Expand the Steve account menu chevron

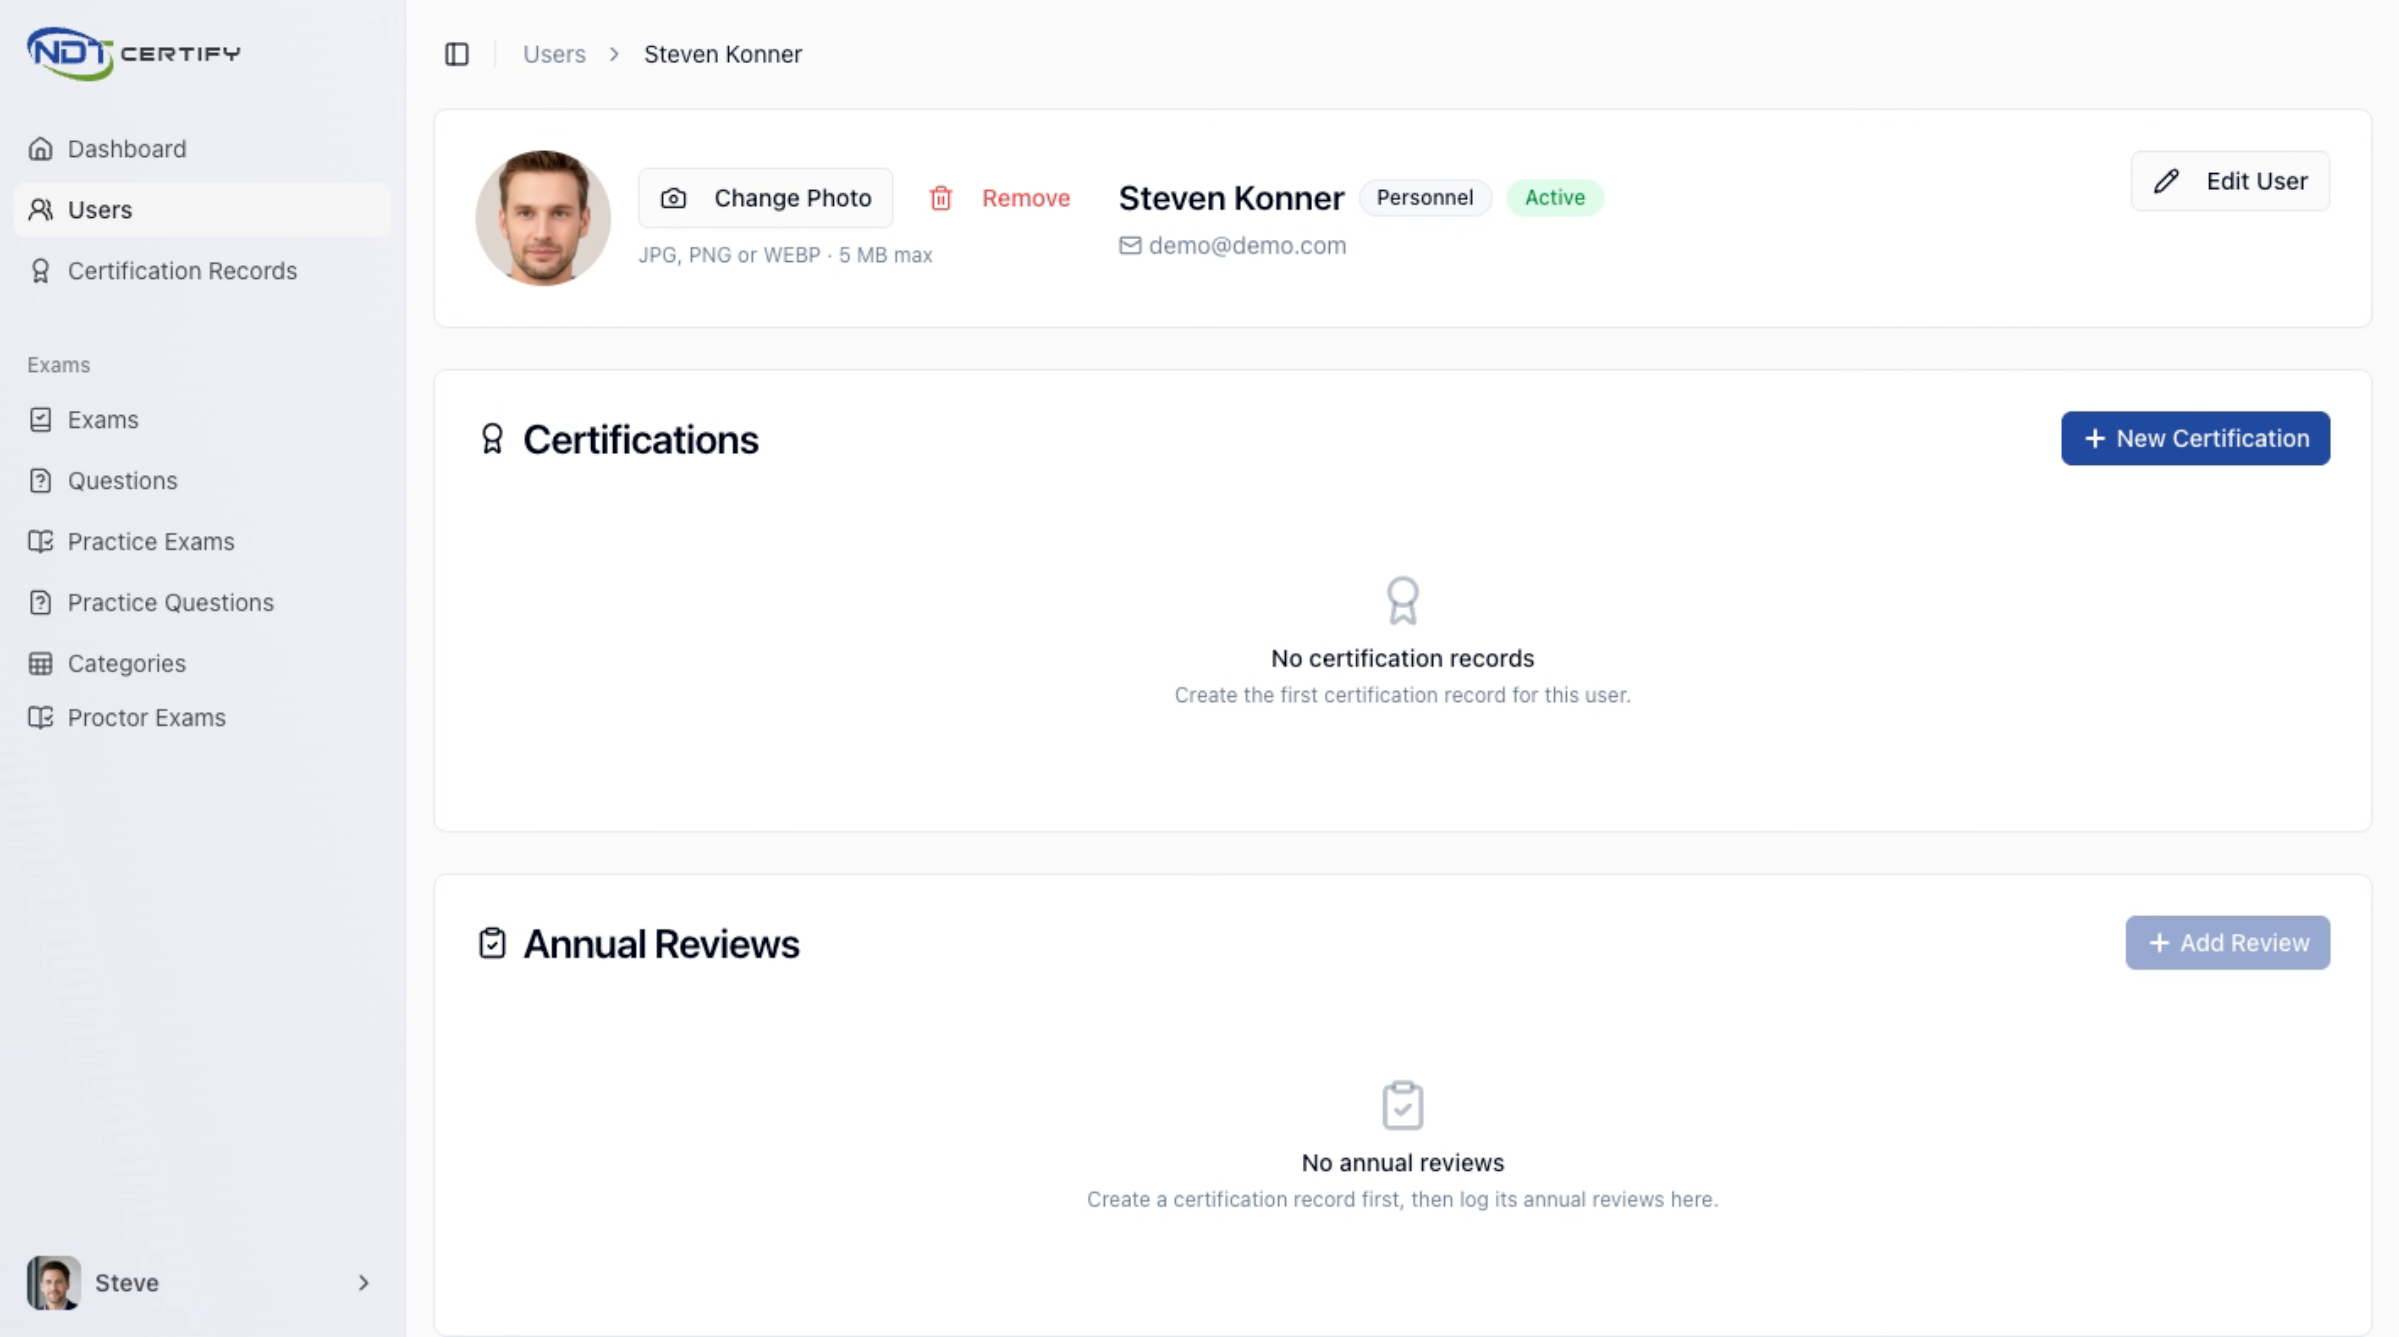click(363, 1283)
